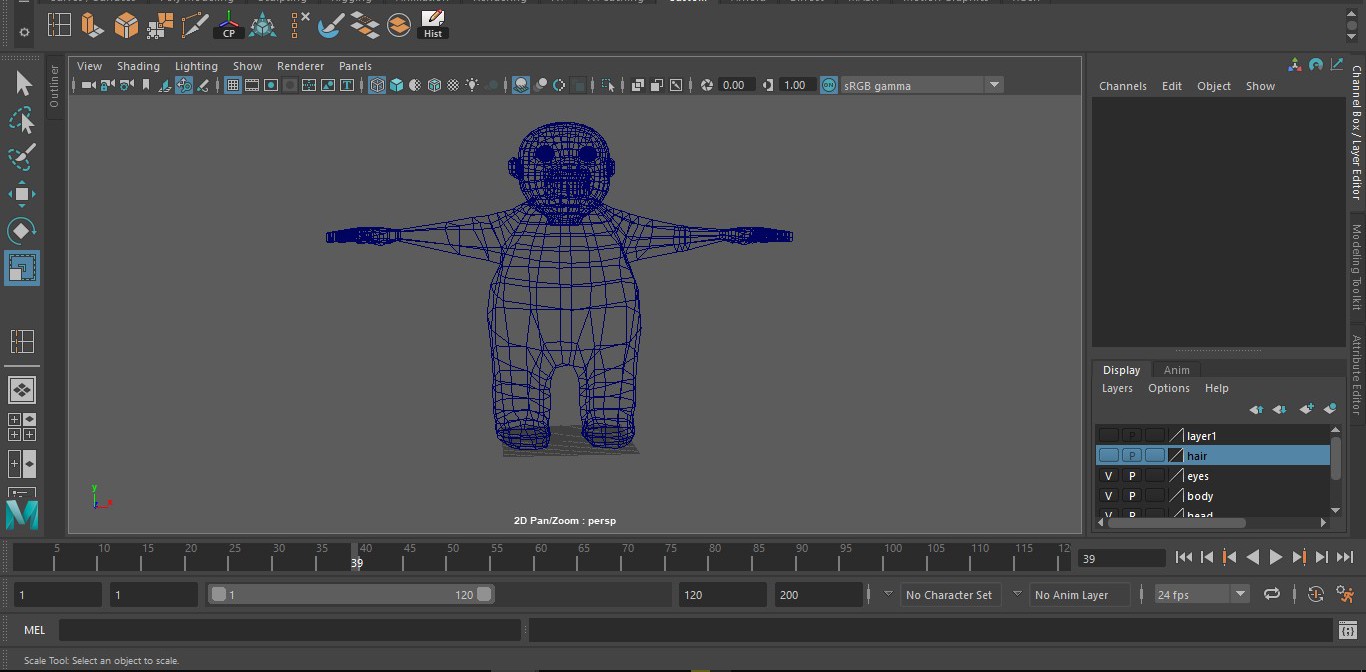Create a new empty display layer
The width and height of the screenshot is (1366, 672).
click(1306, 409)
